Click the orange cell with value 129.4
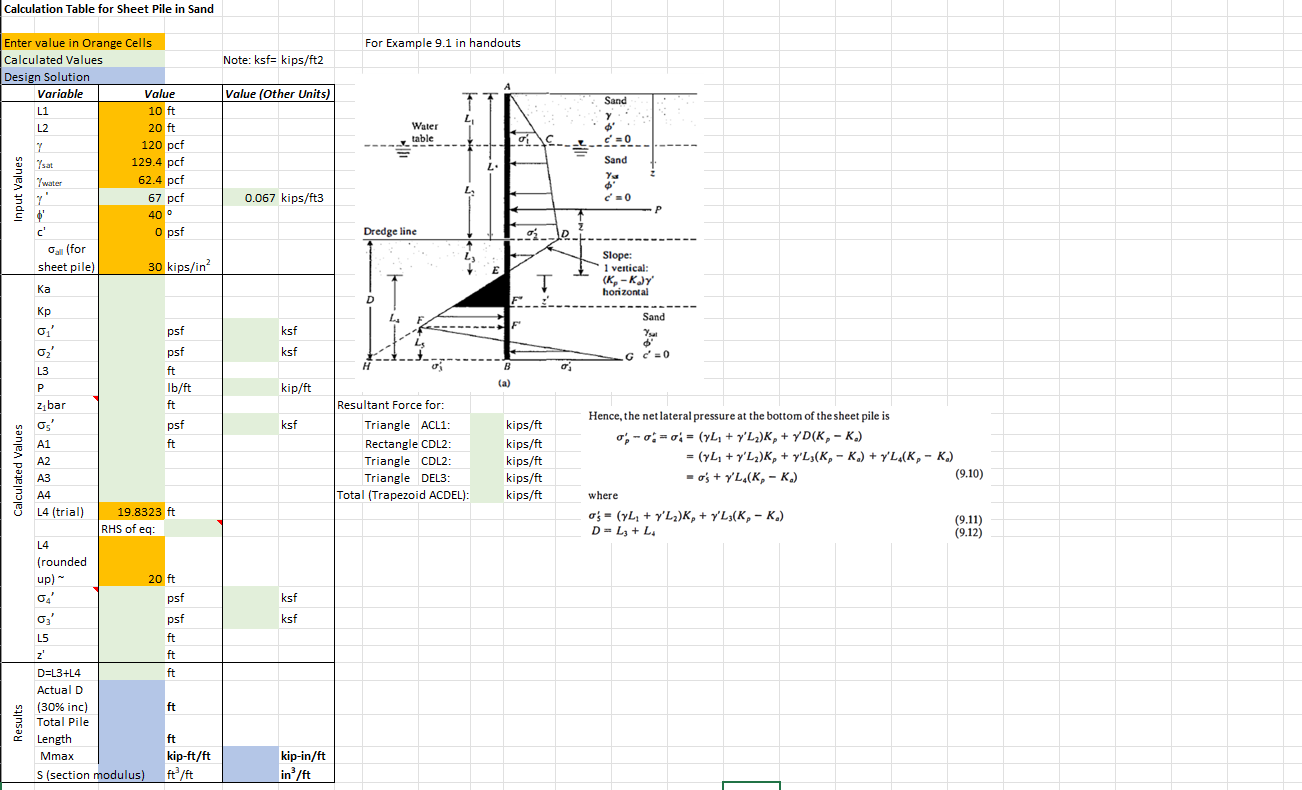The image size is (1302, 790). (x=132, y=162)
